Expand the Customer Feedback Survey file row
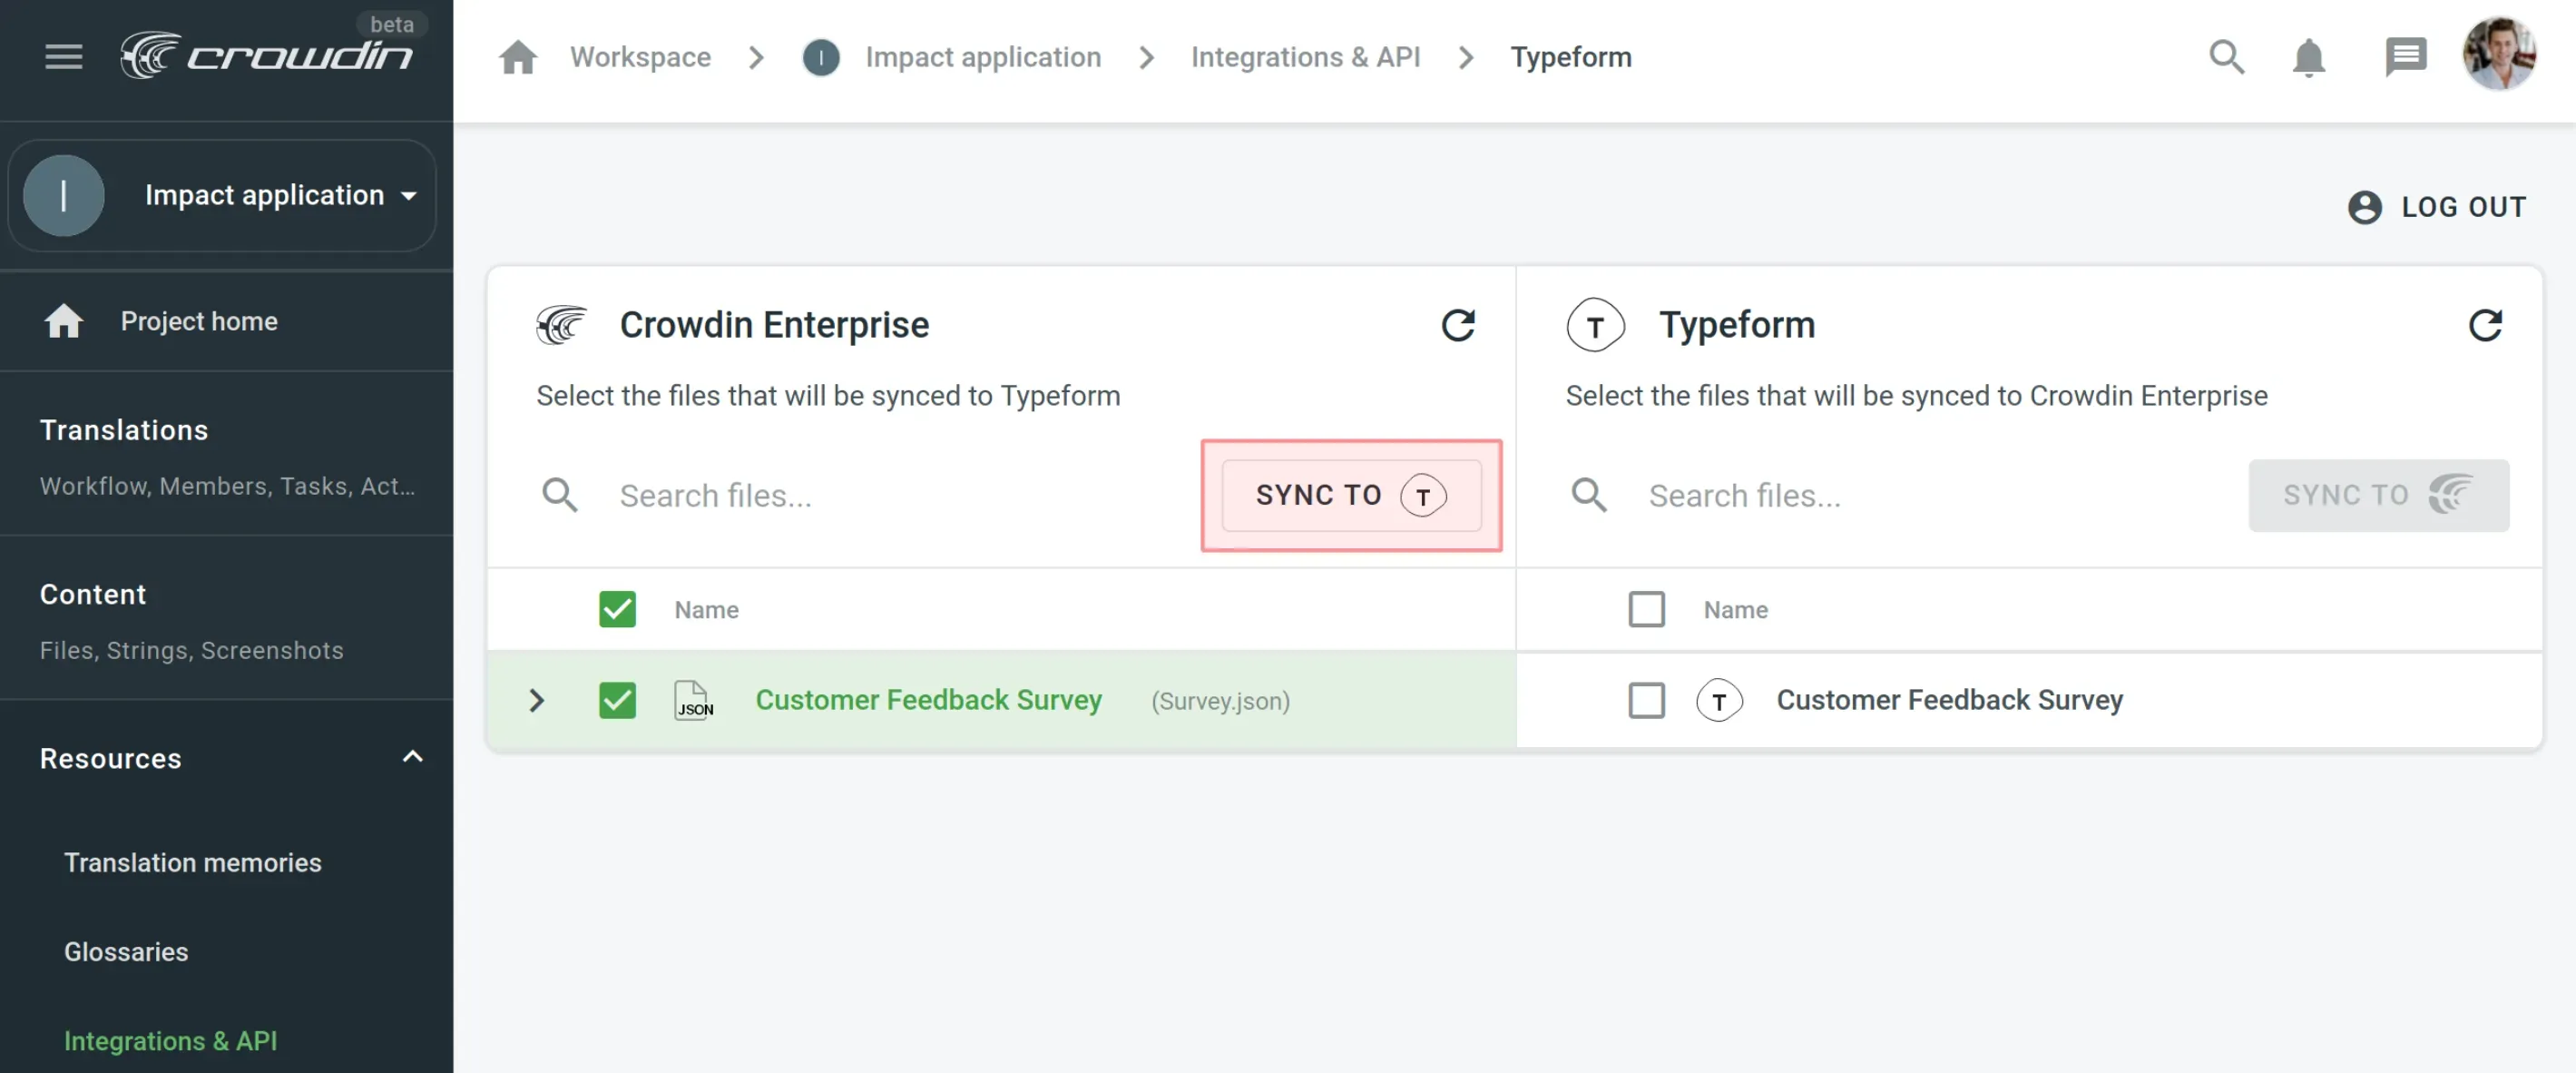Viewport: 2576px width, 1073px height. pos(537,700)
